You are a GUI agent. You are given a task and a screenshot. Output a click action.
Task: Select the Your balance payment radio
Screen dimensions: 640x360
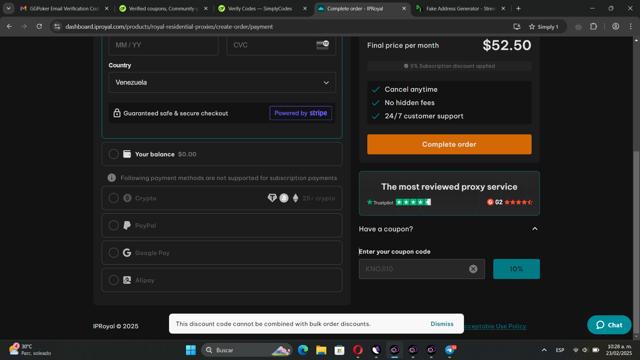[113, 154]
